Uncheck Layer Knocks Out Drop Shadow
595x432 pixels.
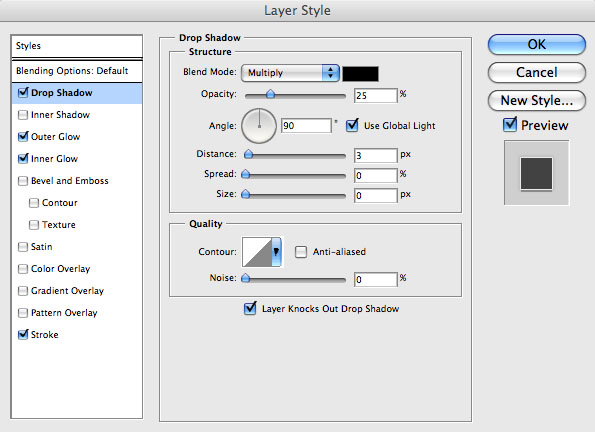pyautogui.click(x=250, y=308)
